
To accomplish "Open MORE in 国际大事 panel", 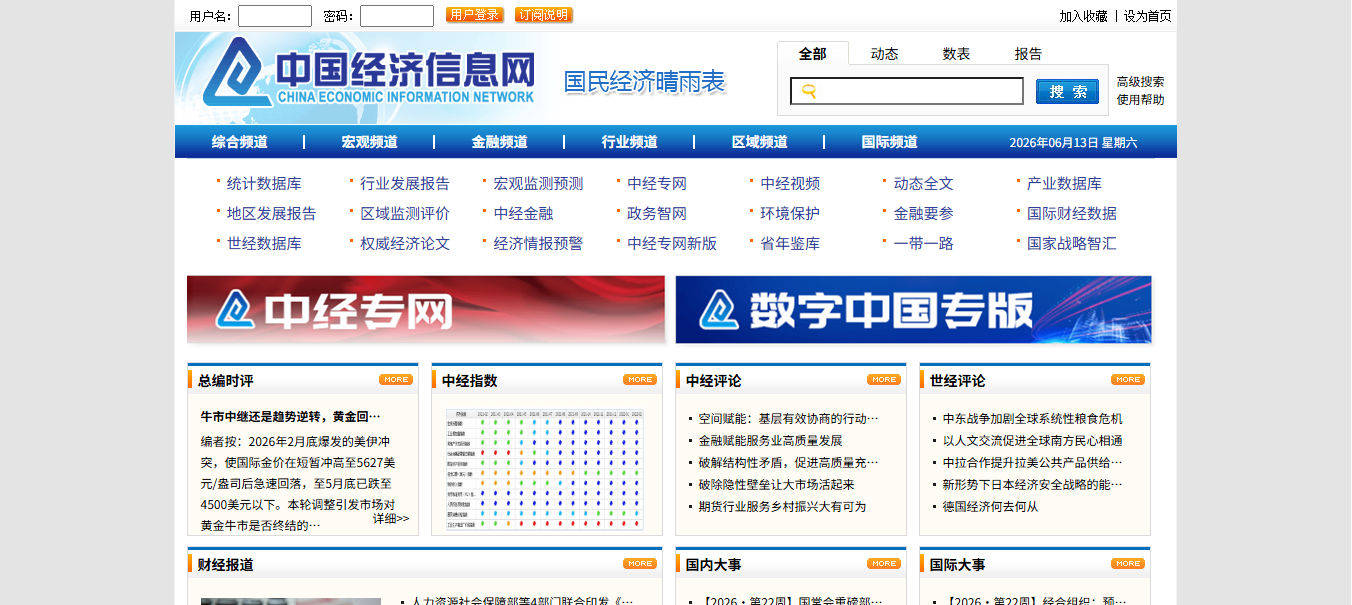I will click(1128, 564).
